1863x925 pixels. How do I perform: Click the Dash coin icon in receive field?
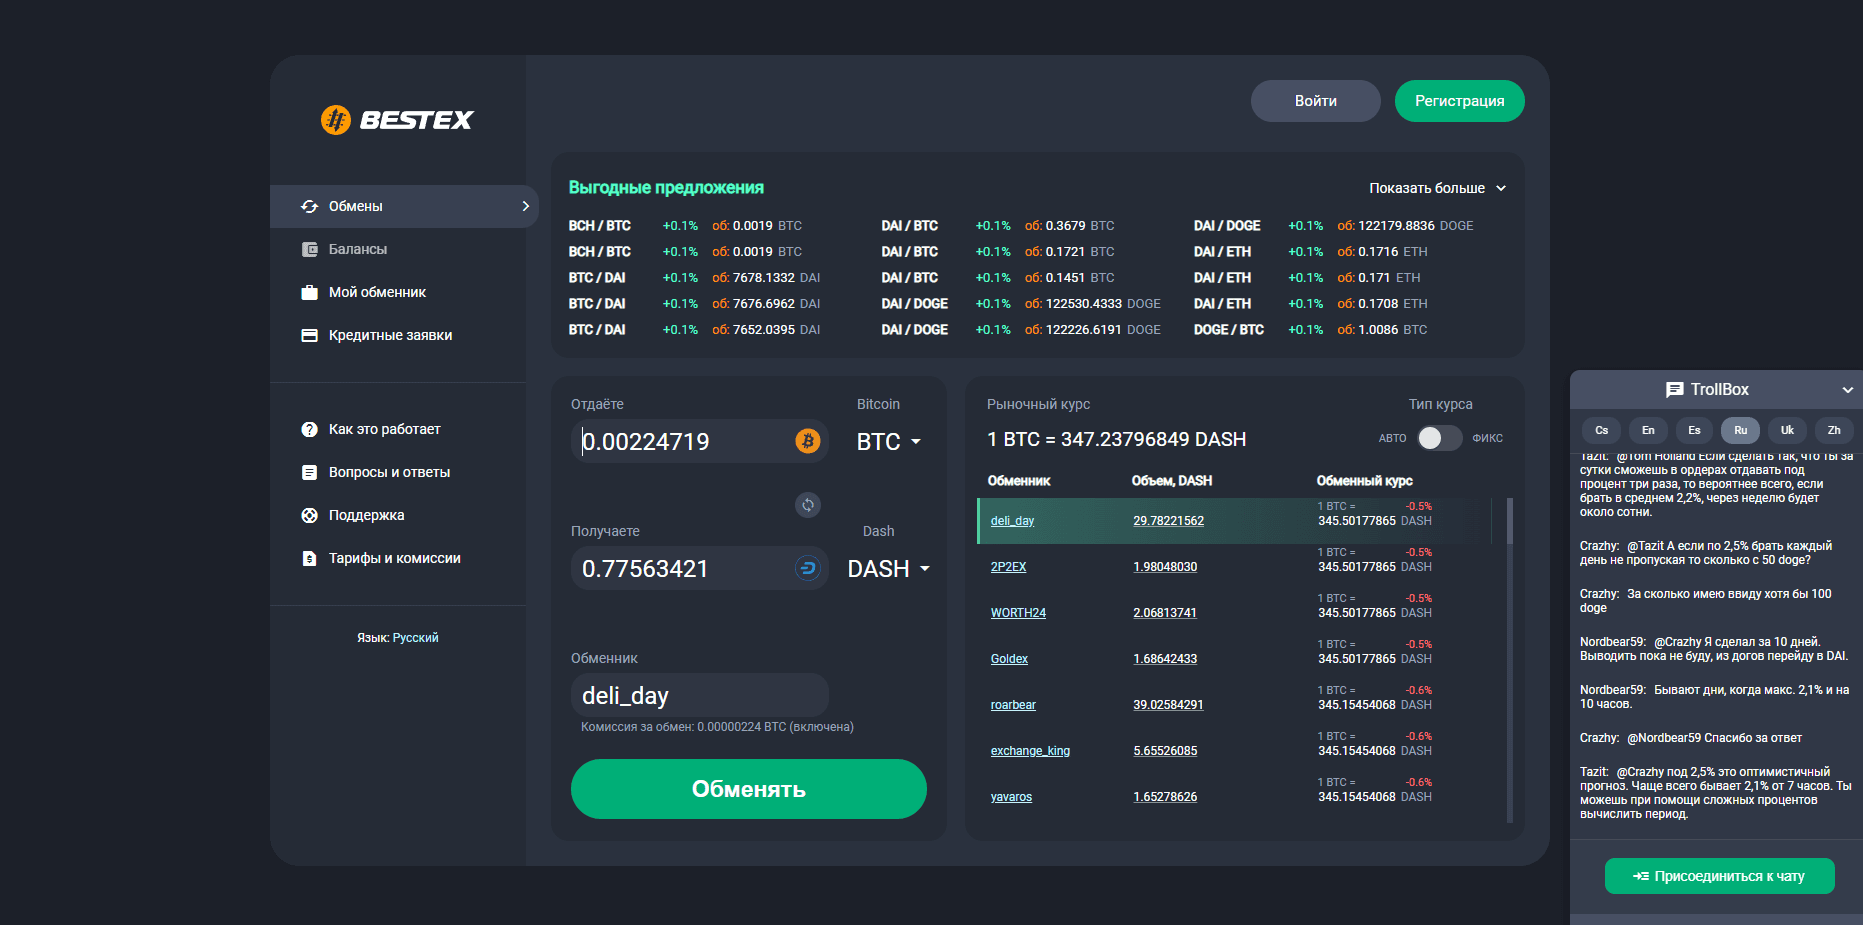[808, 568]
